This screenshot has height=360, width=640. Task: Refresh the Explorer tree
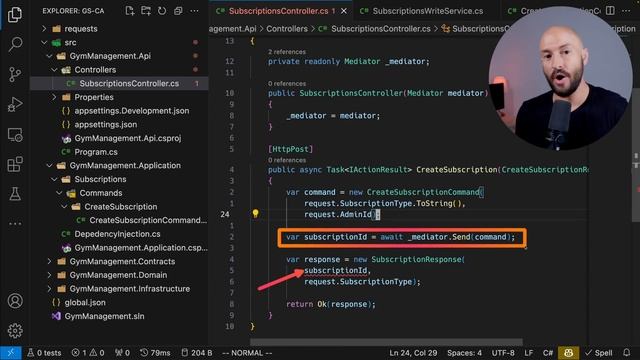pos(162,11)
